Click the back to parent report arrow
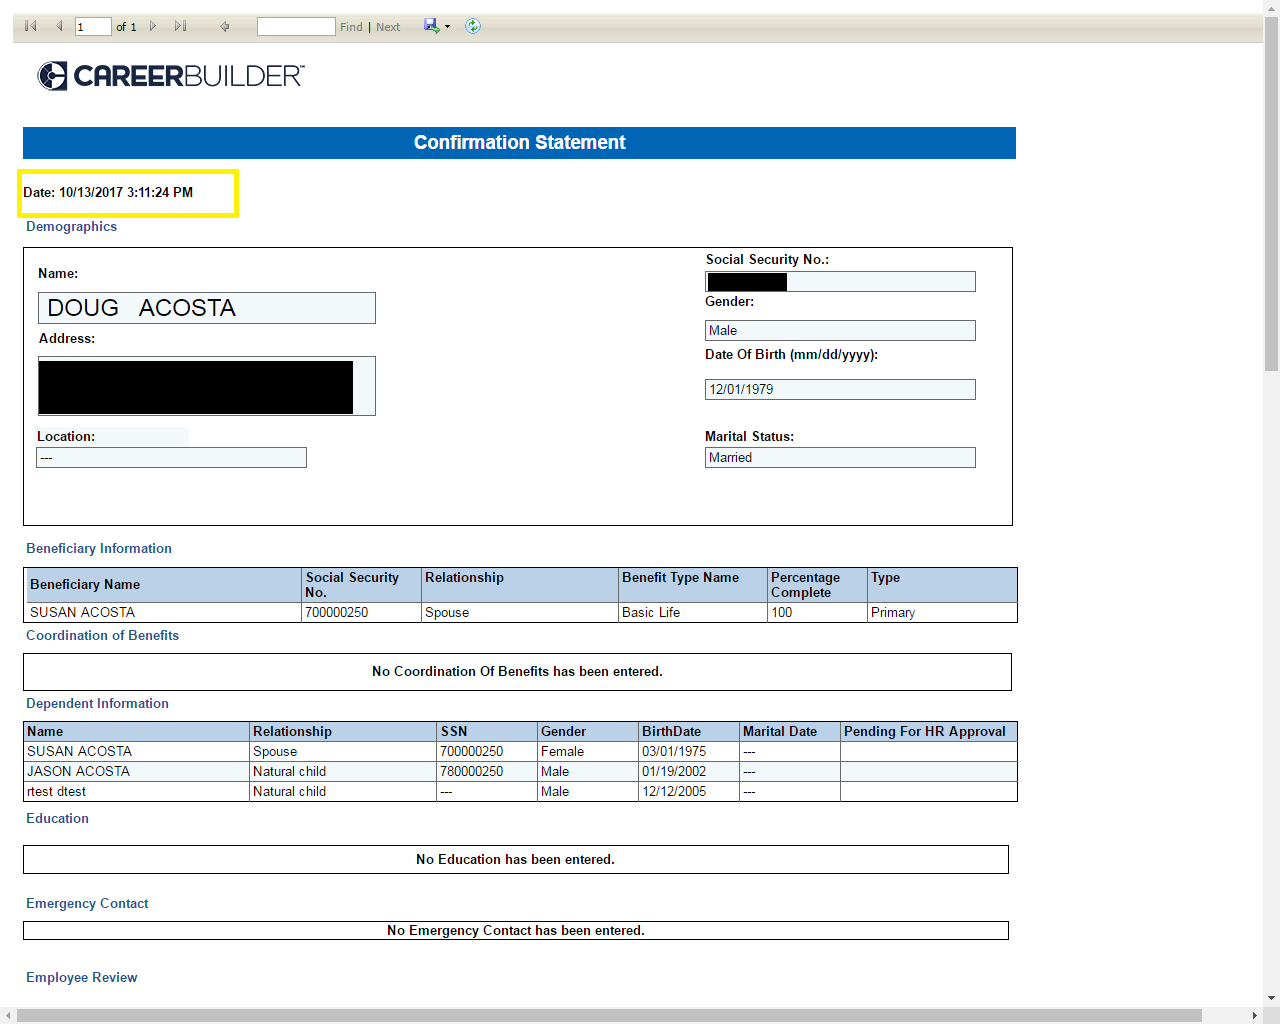 pos(225,26)
